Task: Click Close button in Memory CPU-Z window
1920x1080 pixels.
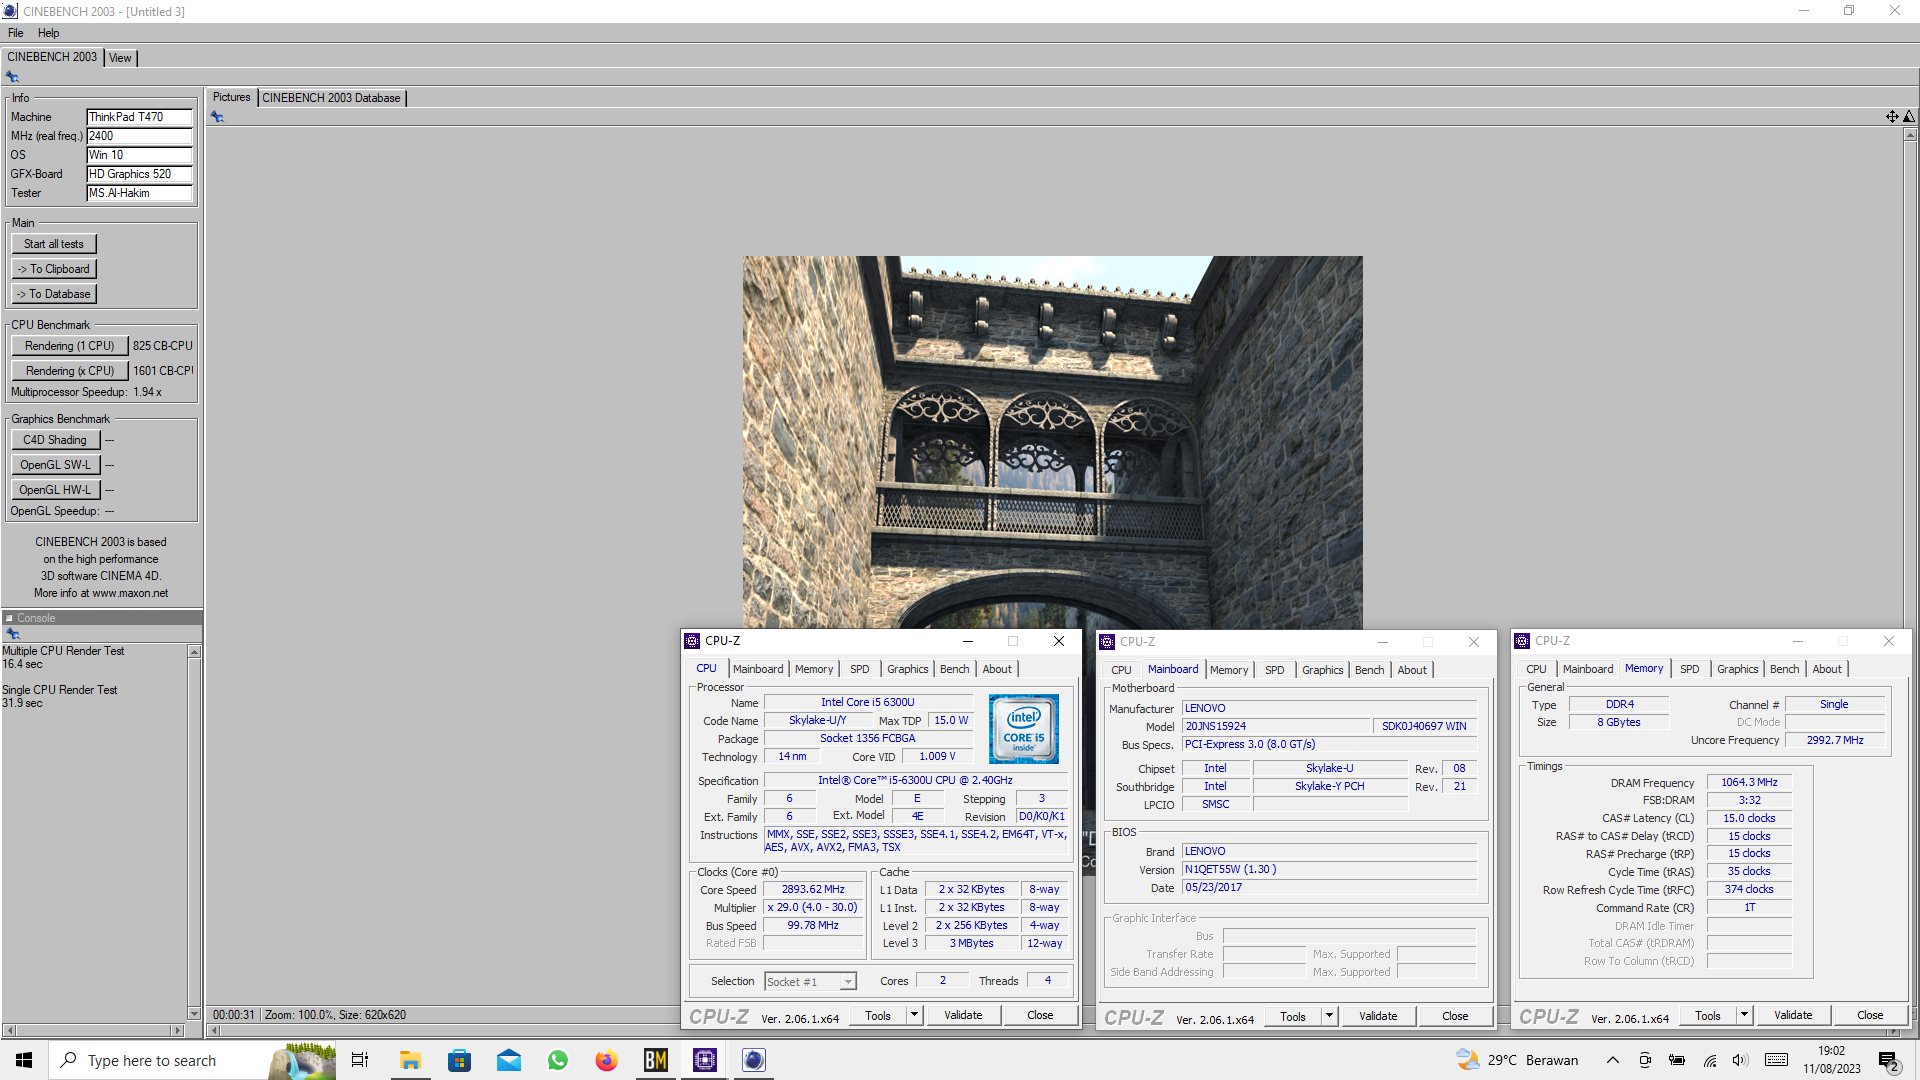Action: 1870,1015
